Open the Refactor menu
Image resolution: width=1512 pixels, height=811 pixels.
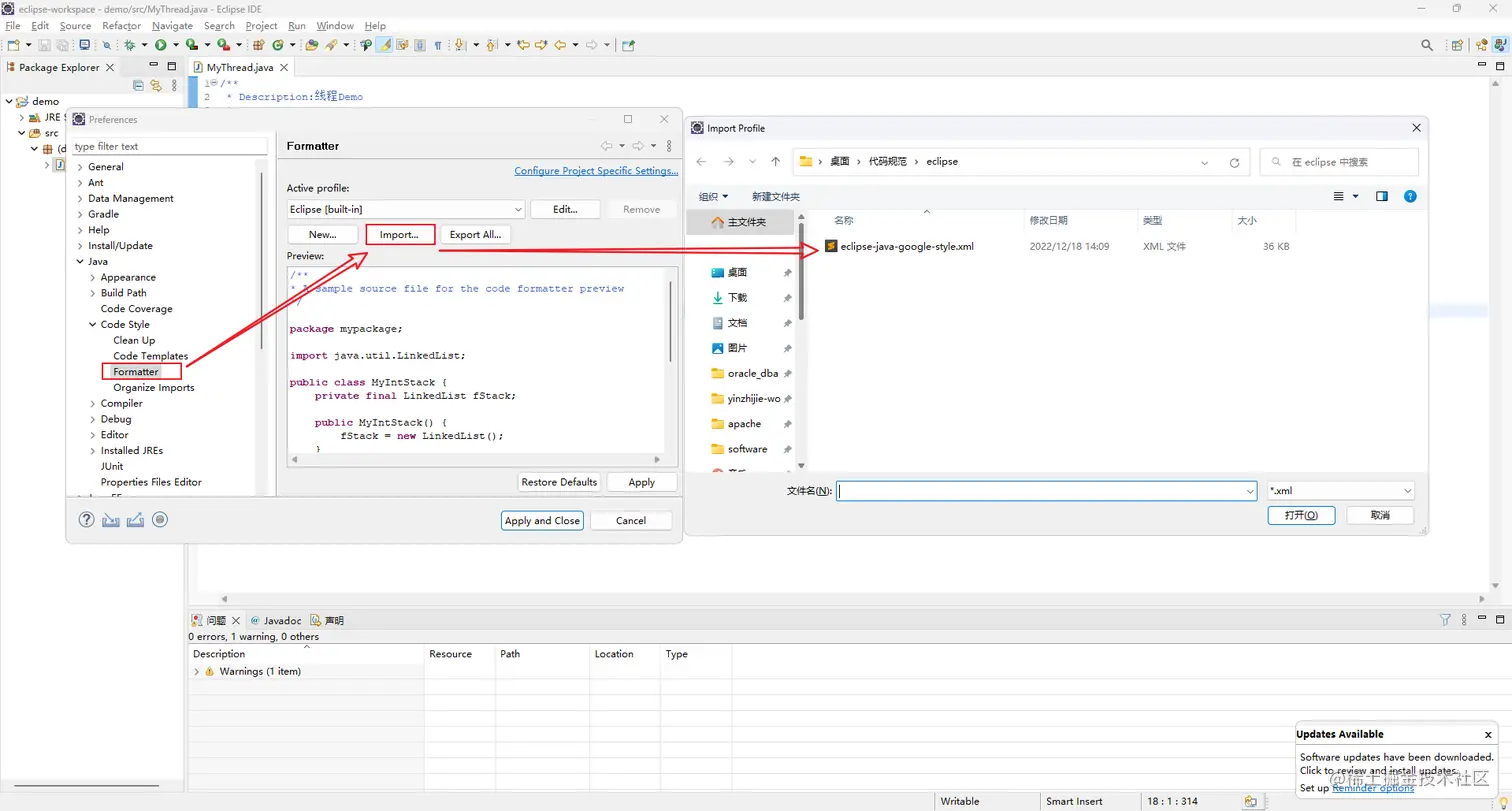click(x=122, y=26)
